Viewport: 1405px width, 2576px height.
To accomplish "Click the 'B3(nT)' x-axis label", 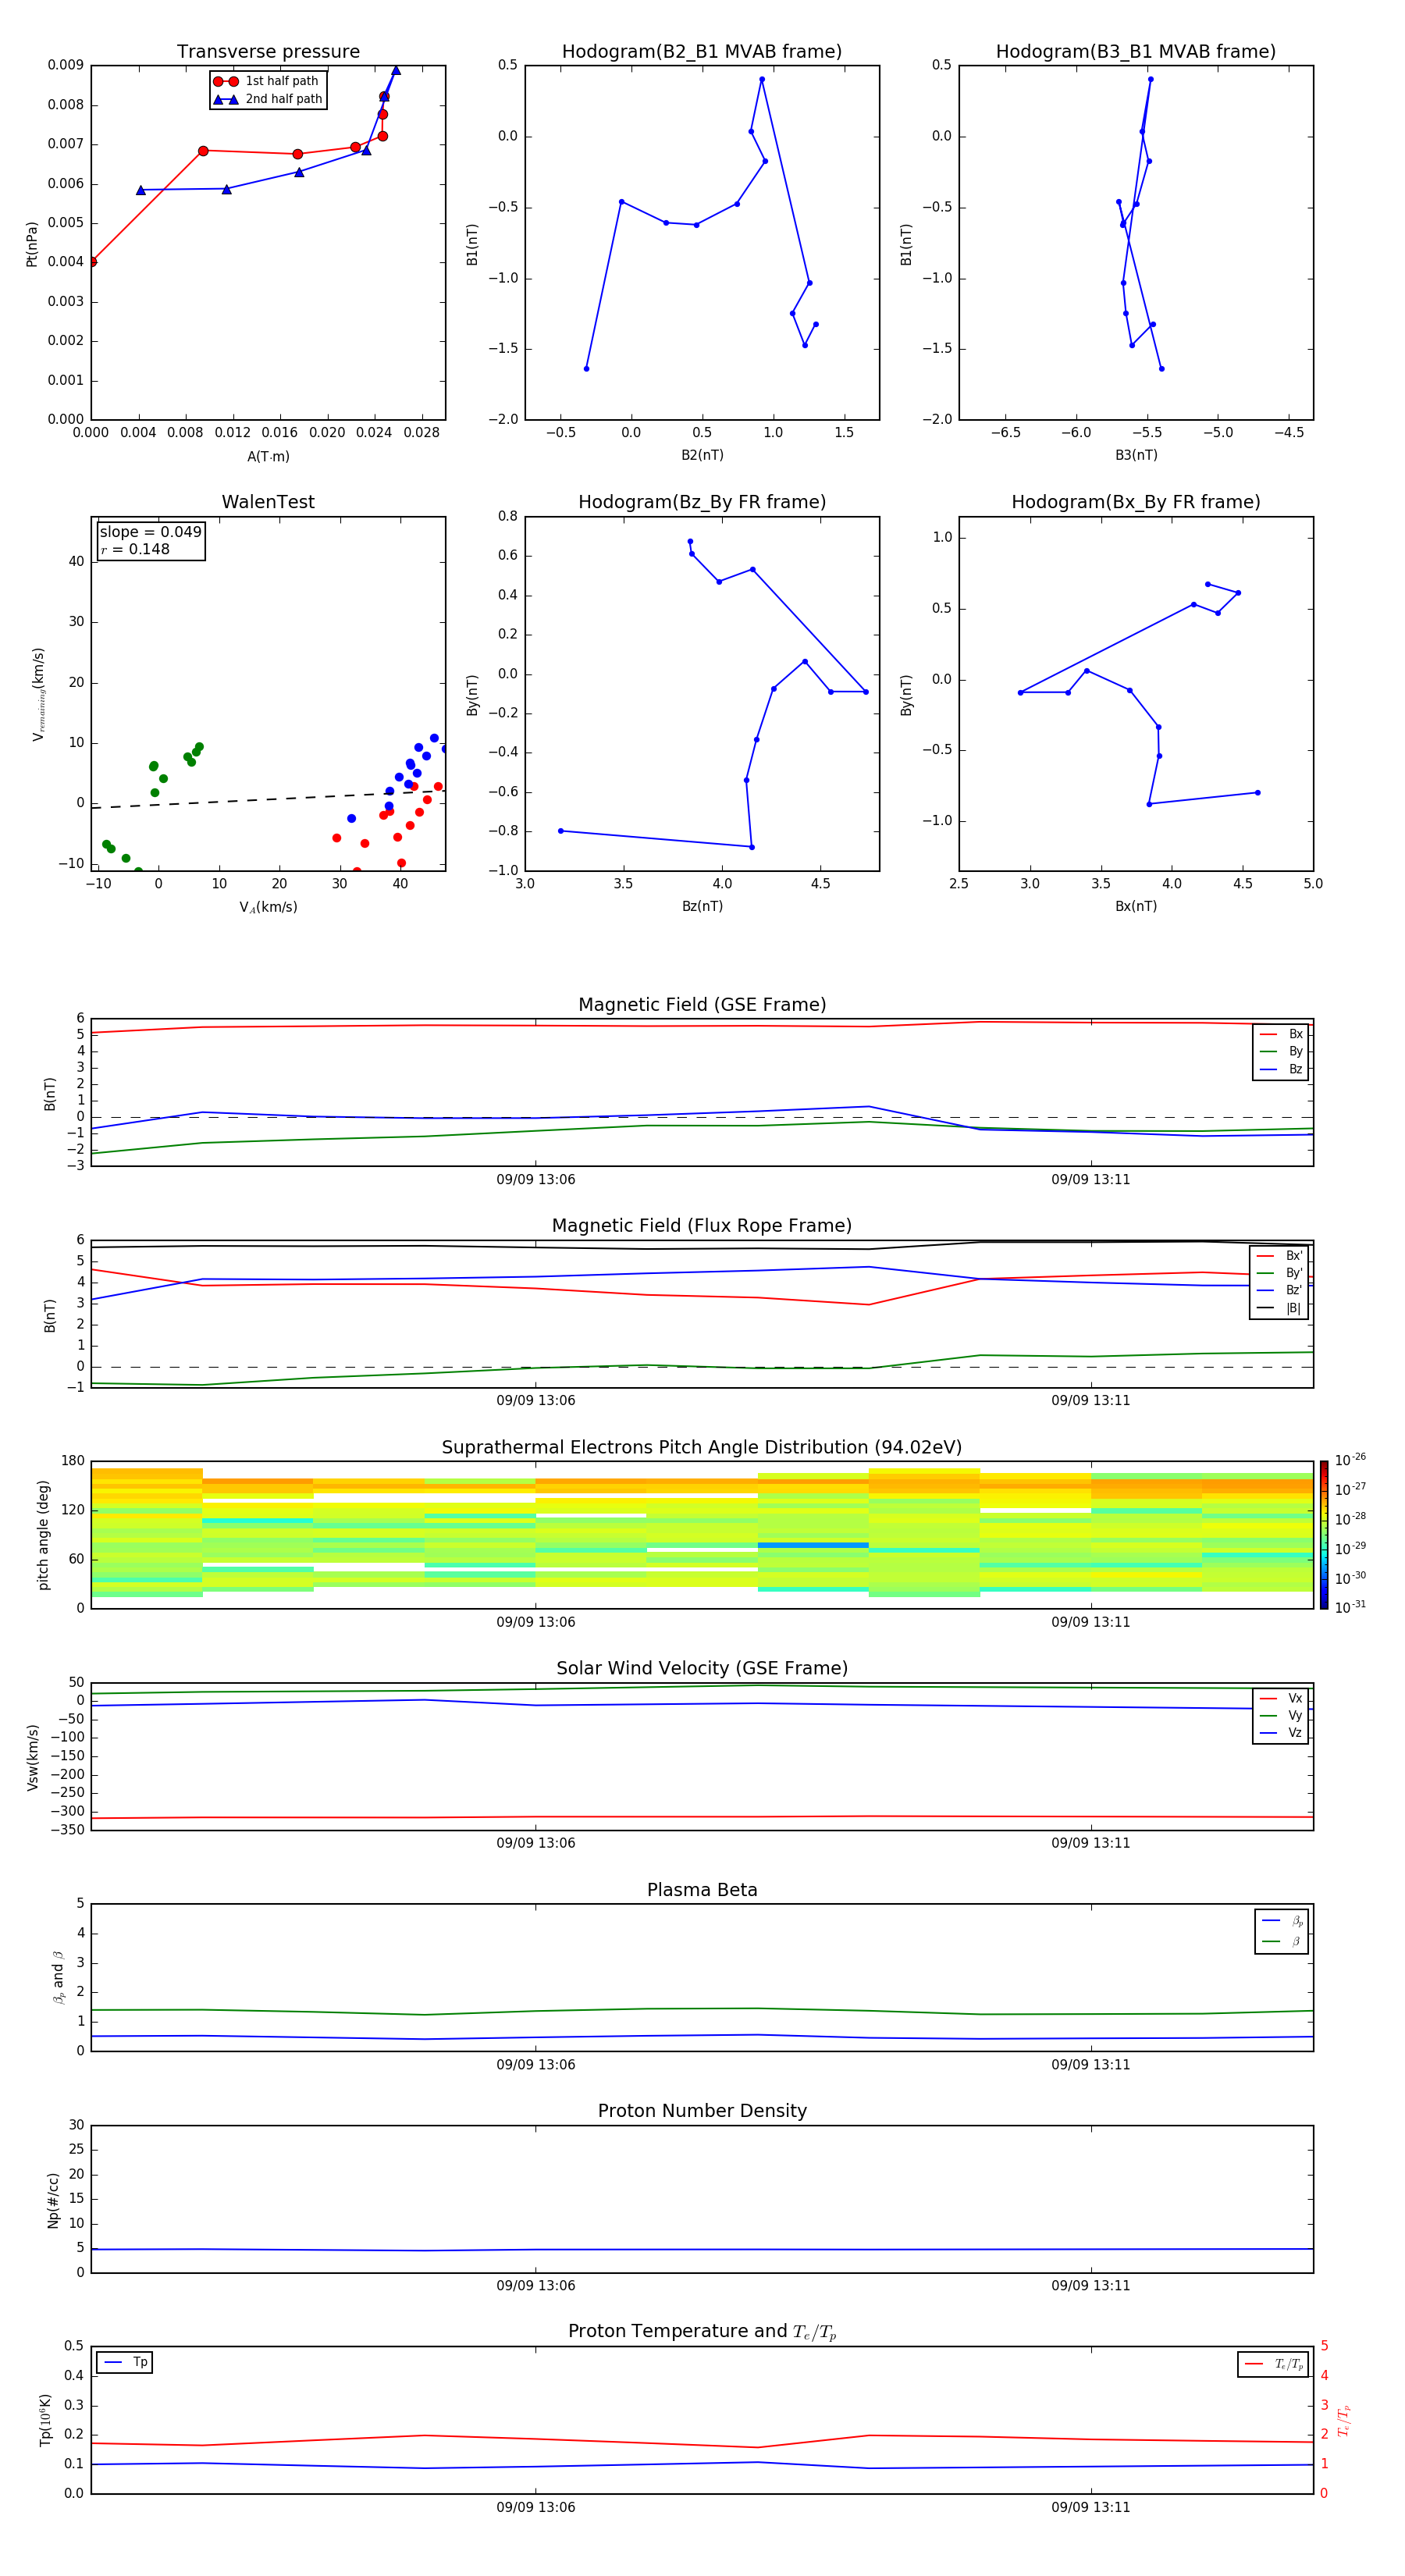I will pyautogui.click(x=1136, y=455).
